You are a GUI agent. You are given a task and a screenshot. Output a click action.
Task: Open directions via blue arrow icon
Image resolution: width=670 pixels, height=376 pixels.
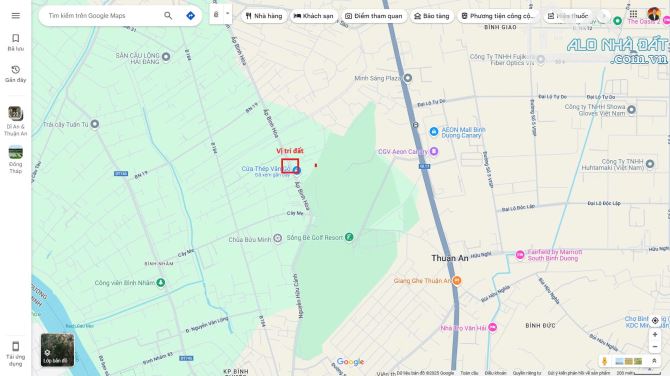pyautogui.click(x=191, y=16)
